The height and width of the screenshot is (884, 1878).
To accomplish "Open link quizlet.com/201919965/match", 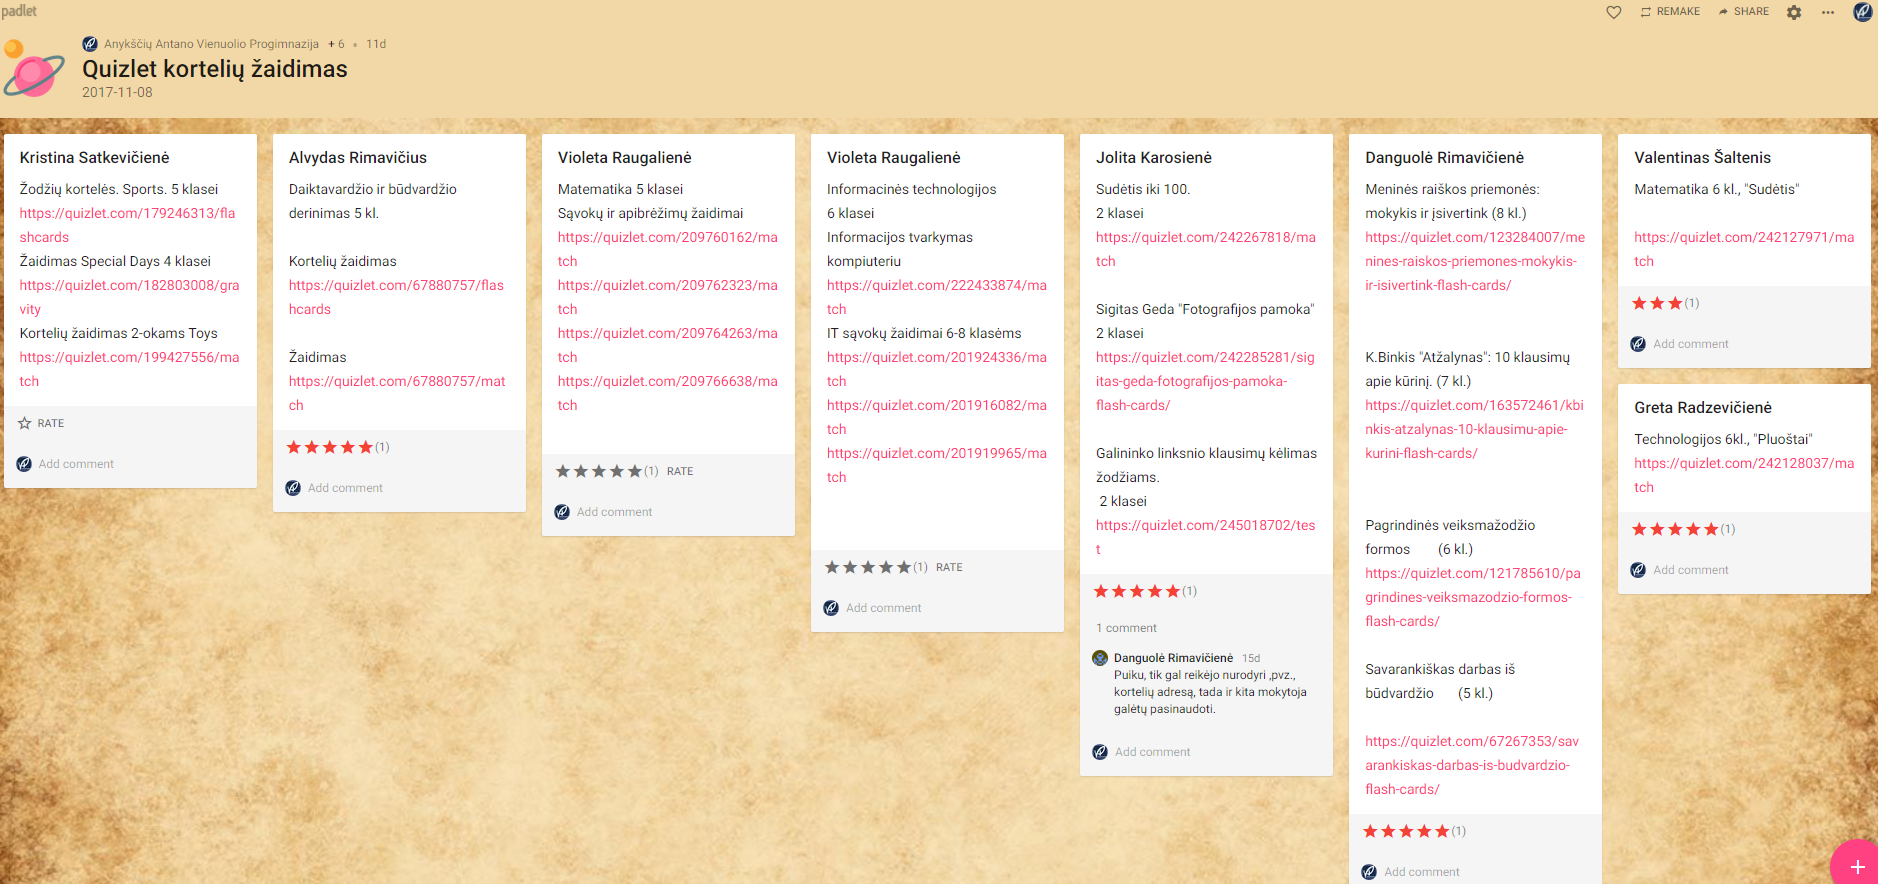I will coord(936,465).
